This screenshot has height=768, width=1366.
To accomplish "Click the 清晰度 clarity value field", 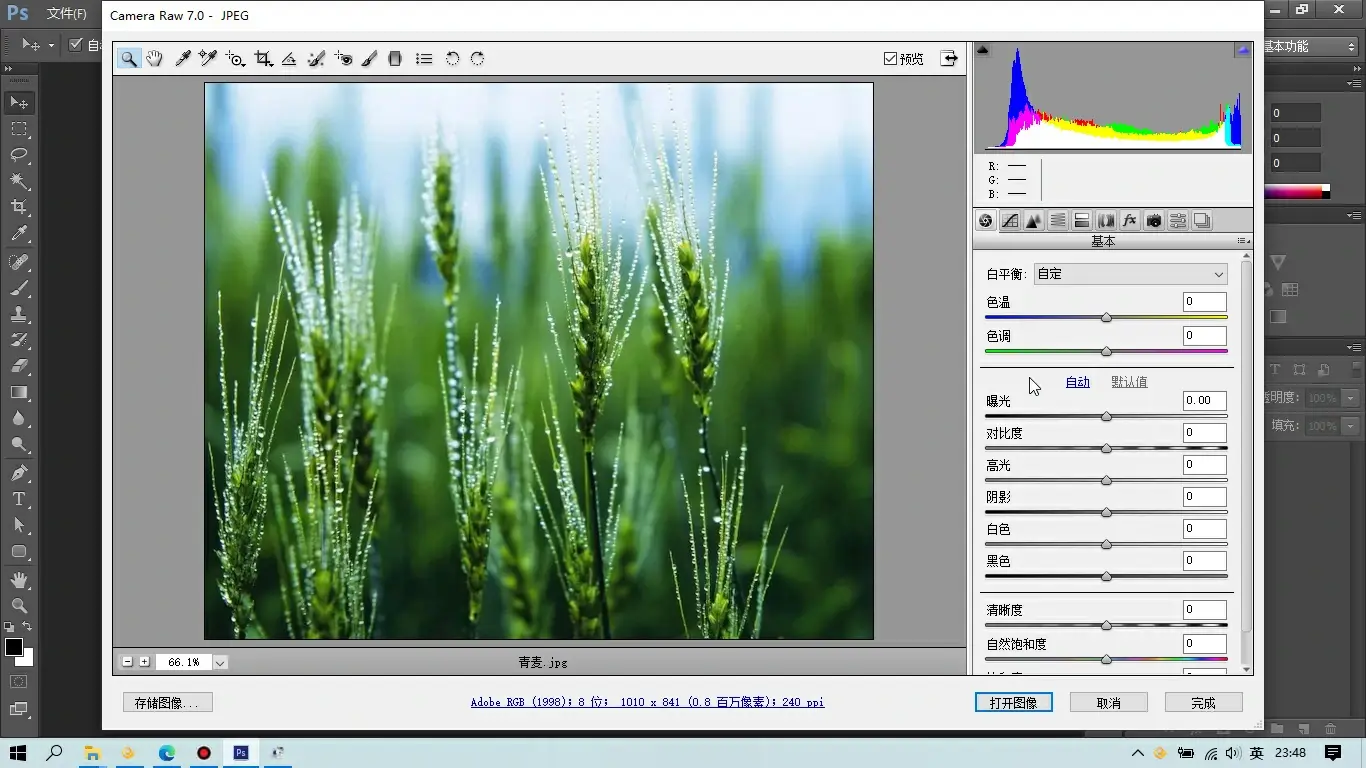I will click(x=1204, y=610).
